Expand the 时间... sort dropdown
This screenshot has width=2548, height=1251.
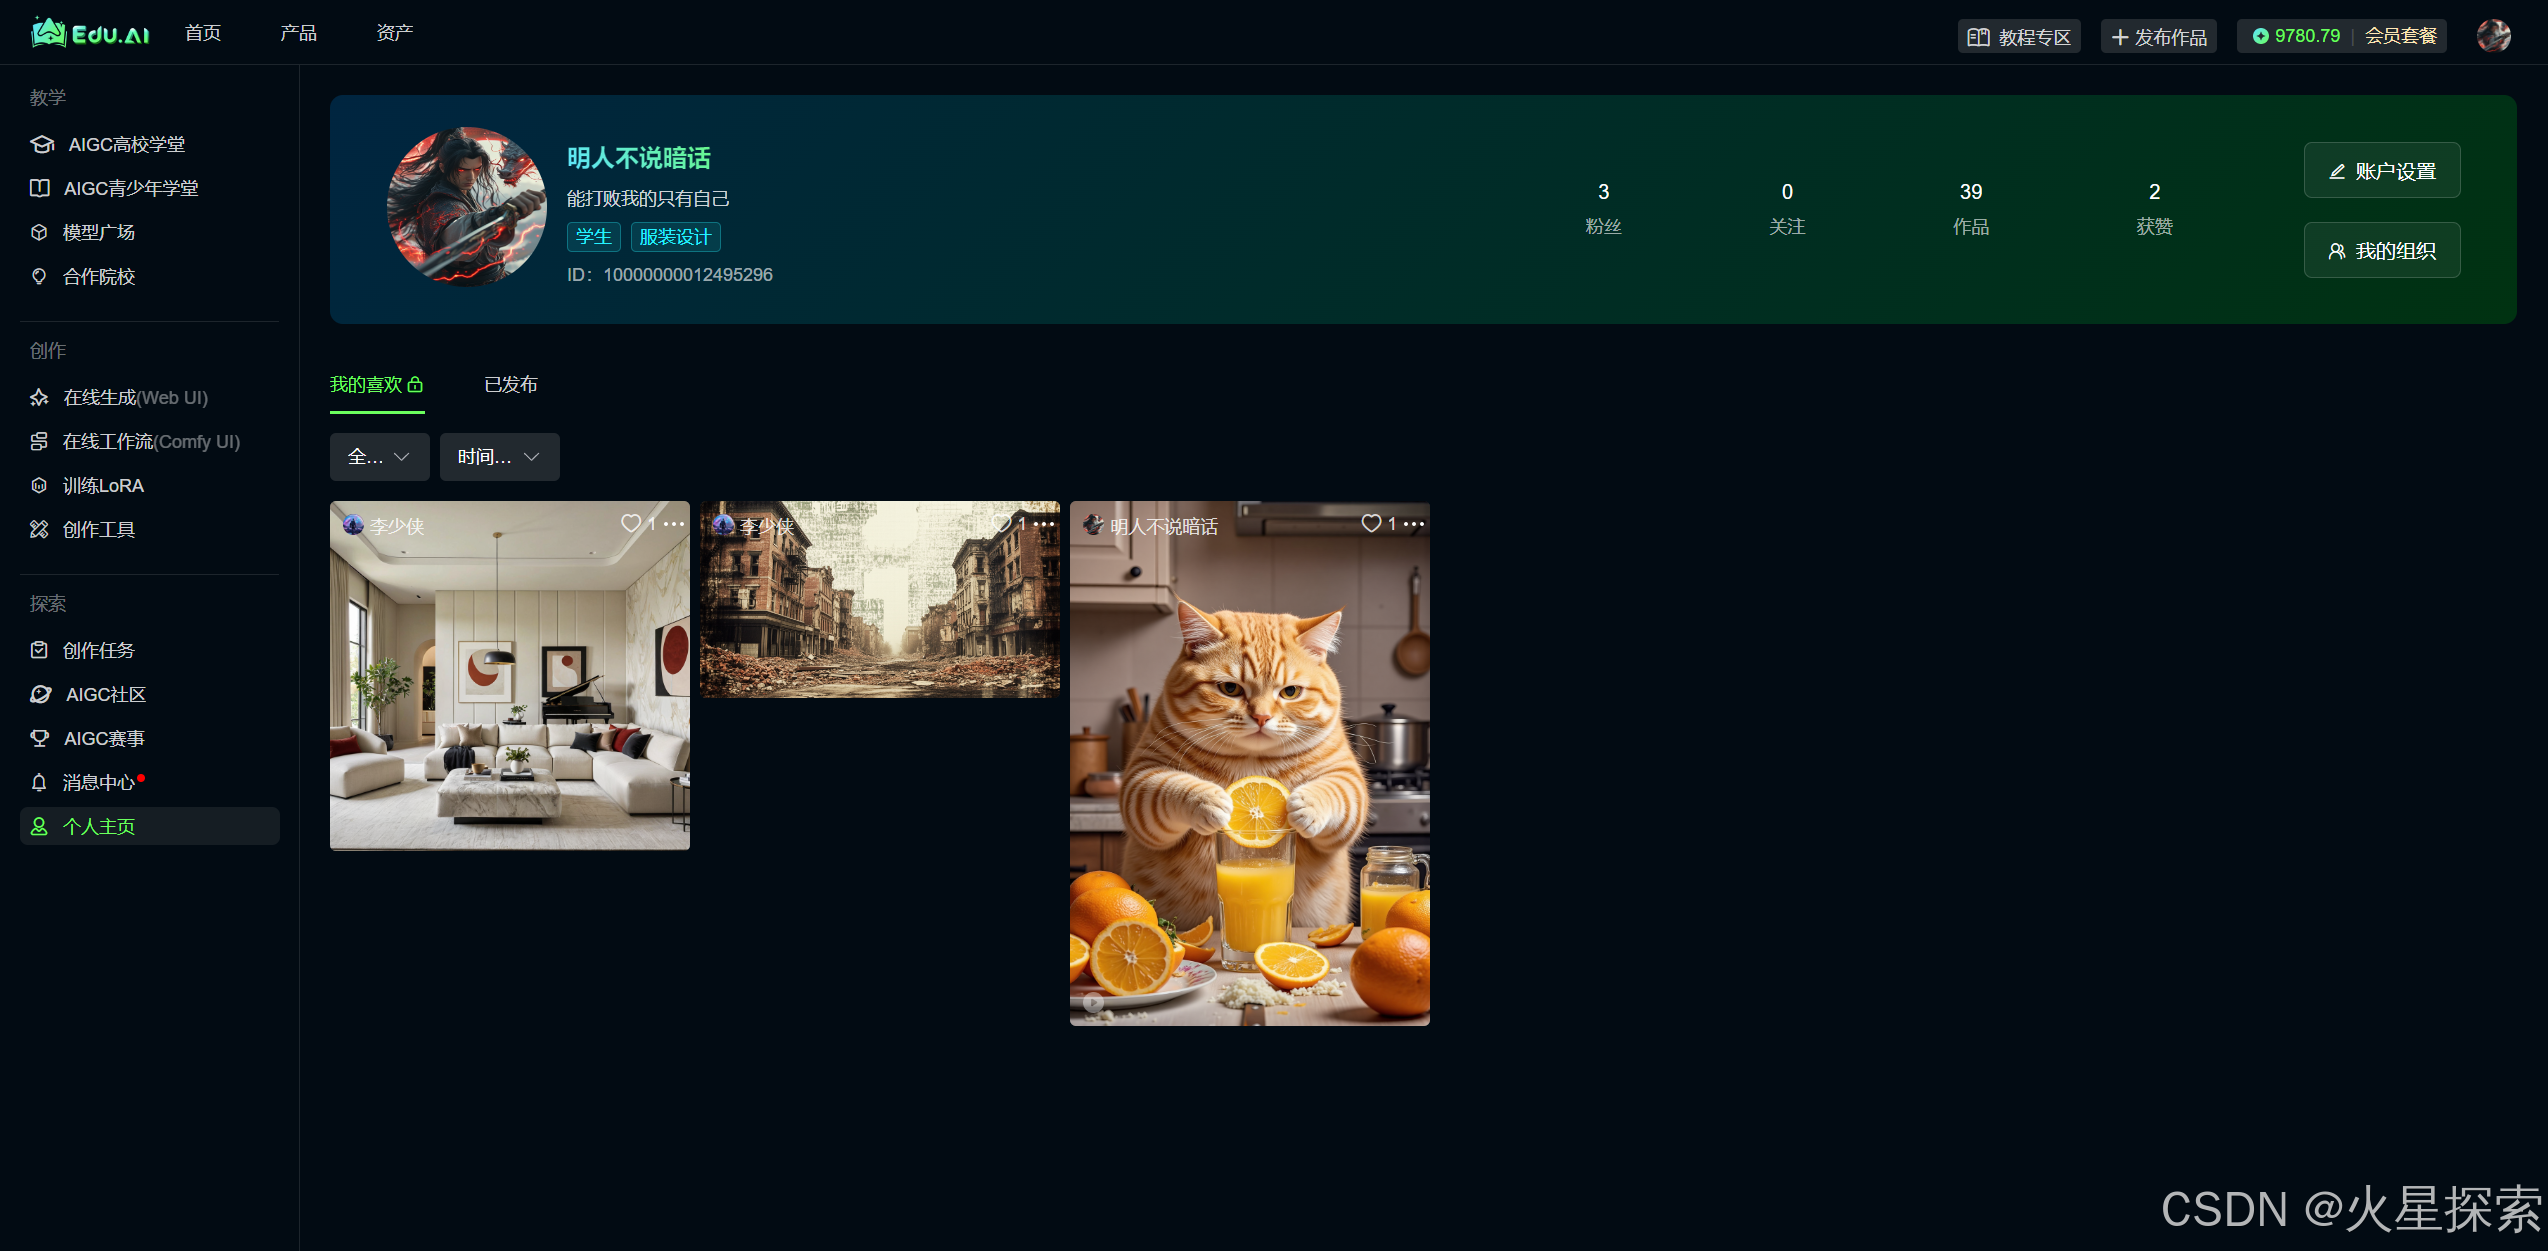(x=499, y=457)
